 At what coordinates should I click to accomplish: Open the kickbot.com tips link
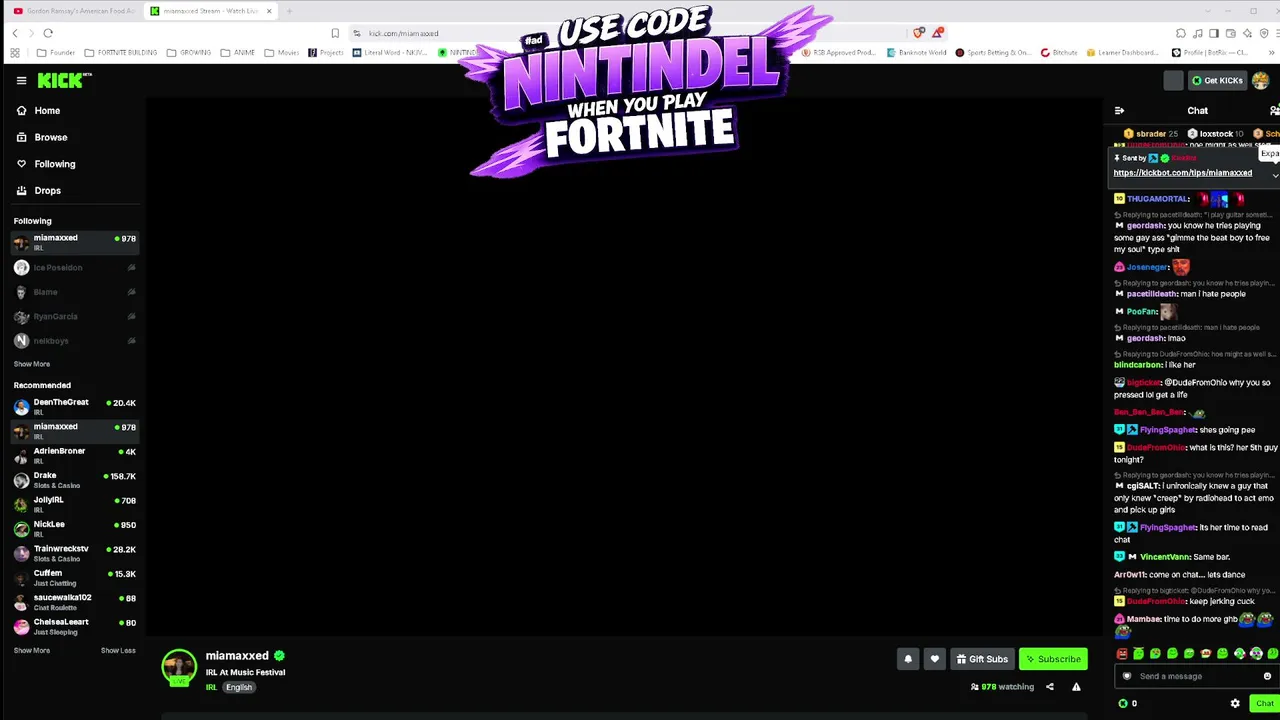tap(1183, 173)
